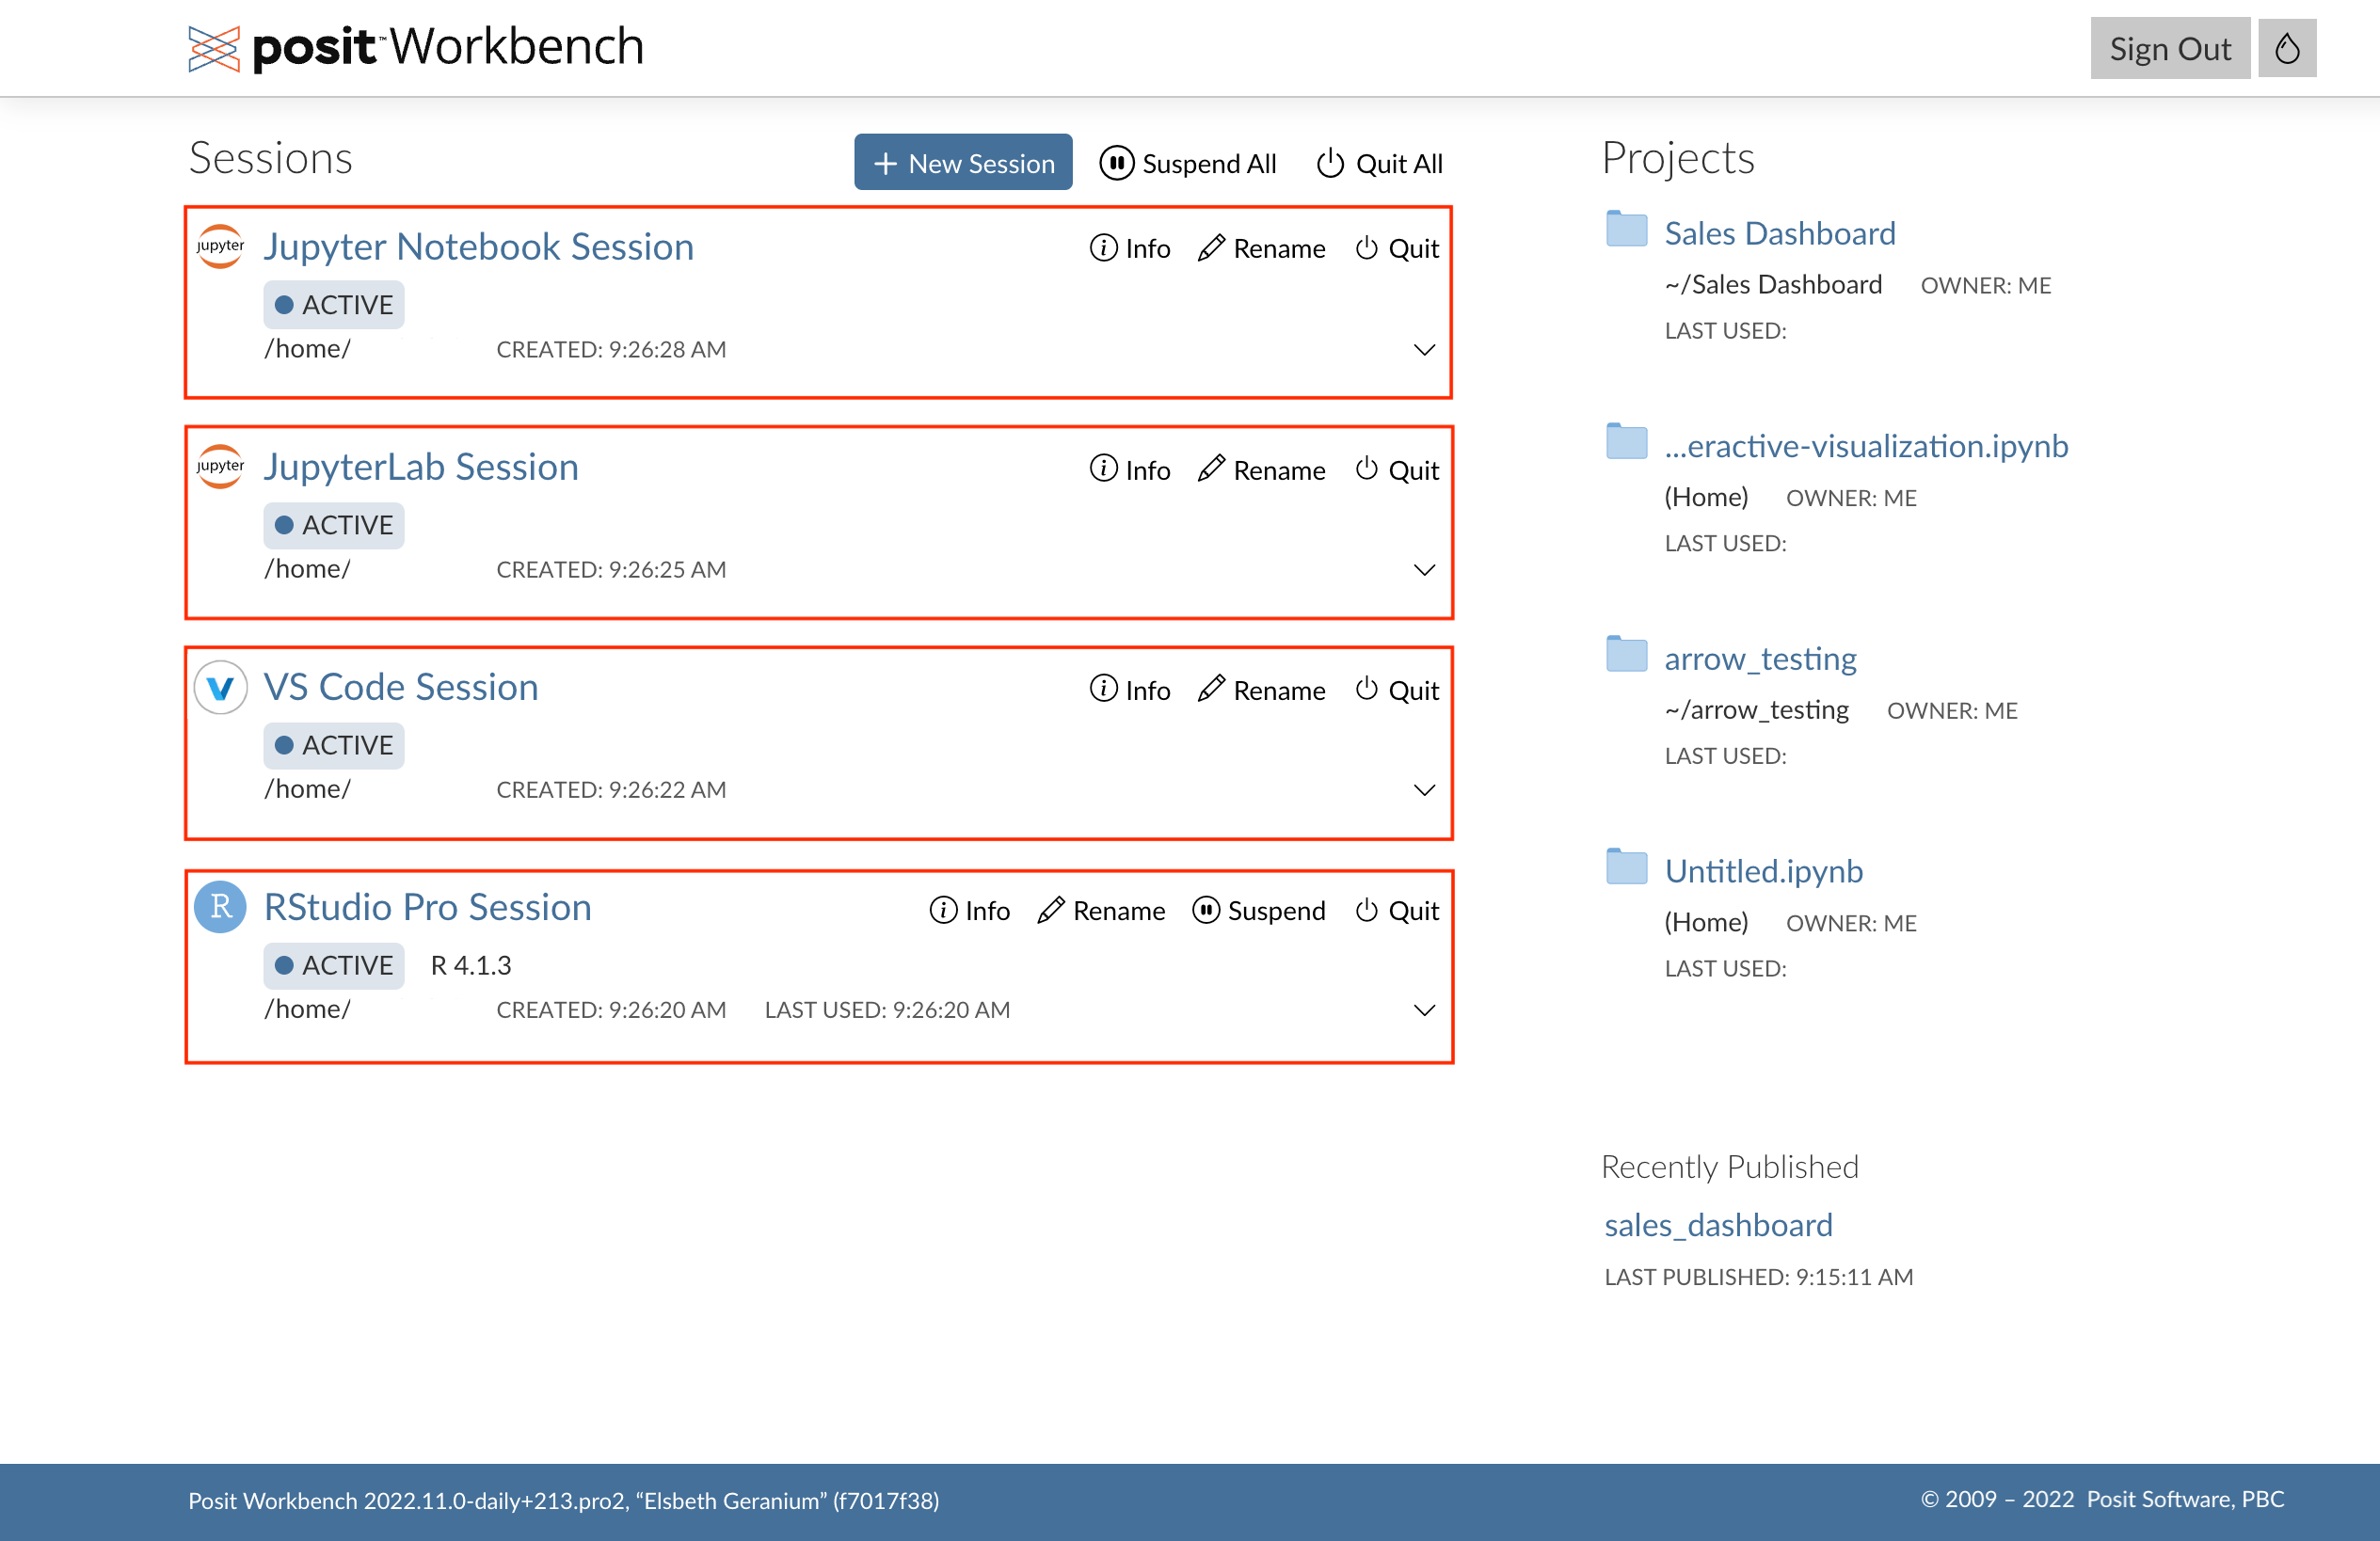Click LAST USED: 9:26:20 AM text
This screenshot has height=1541, width=2380.
click(x=887, y=1010)
